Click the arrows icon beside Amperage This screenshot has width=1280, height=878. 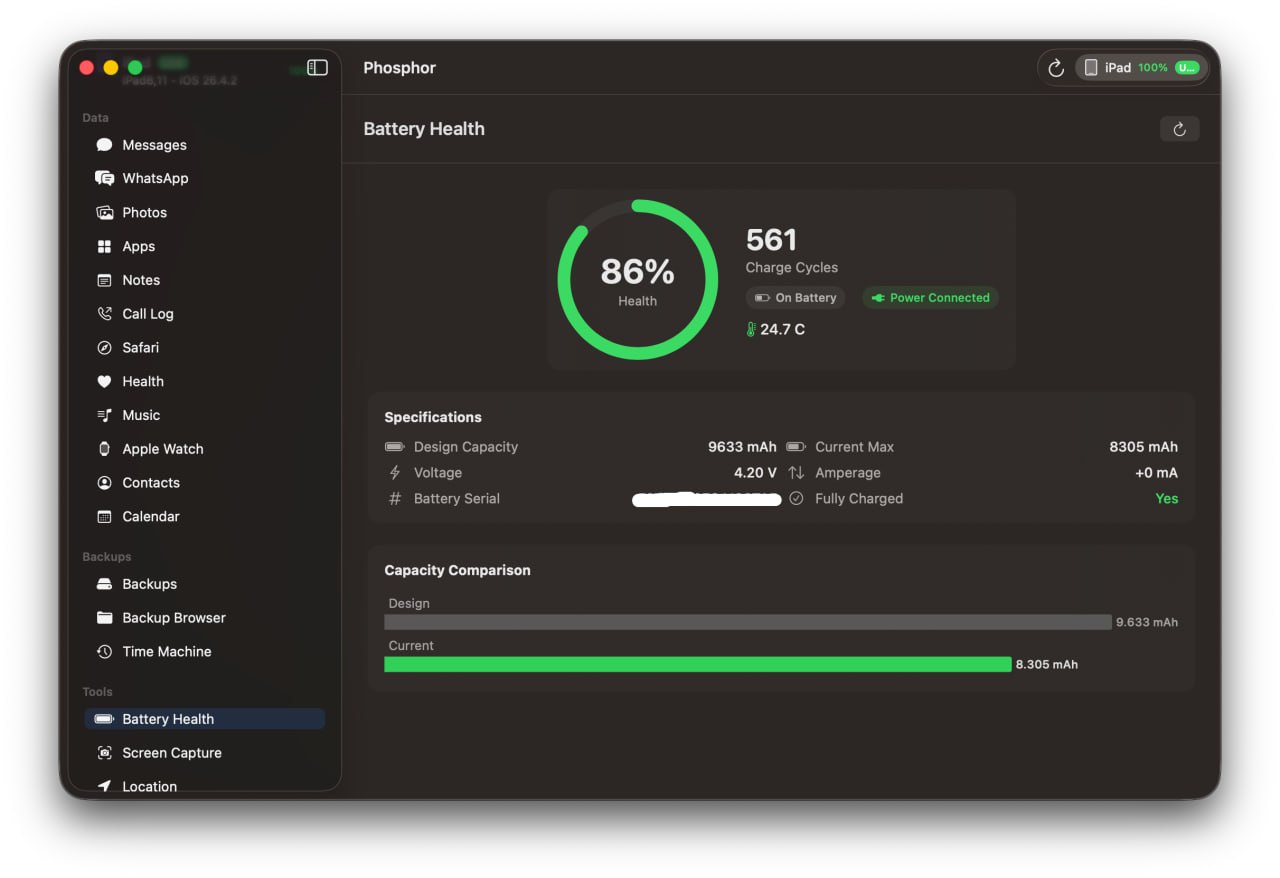tap(796, 473)
